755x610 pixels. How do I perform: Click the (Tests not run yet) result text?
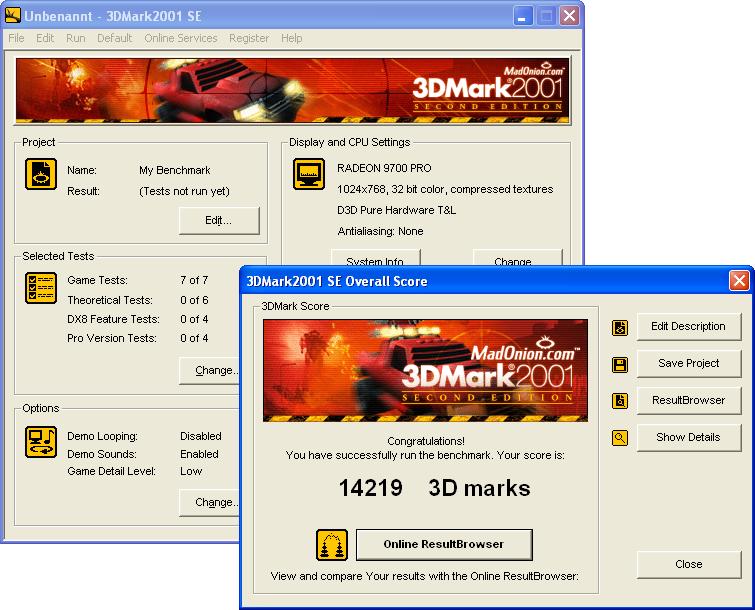click(184, 191)
